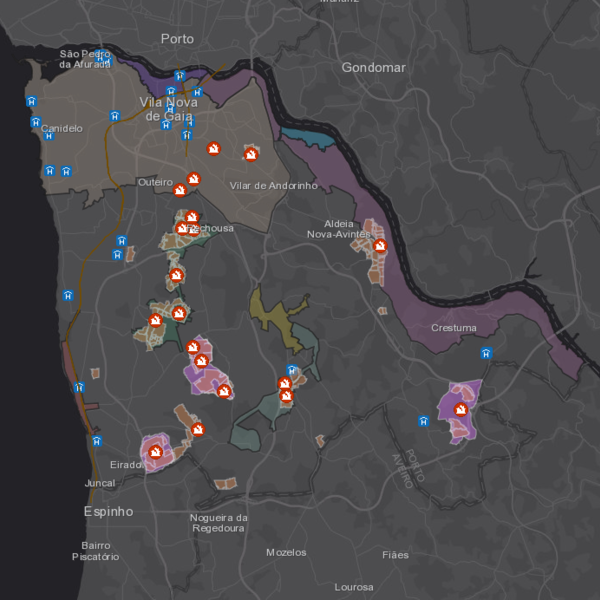Click coastal hospital marker directly above Eirado label

pyautogui.click(x=97, y=441)
